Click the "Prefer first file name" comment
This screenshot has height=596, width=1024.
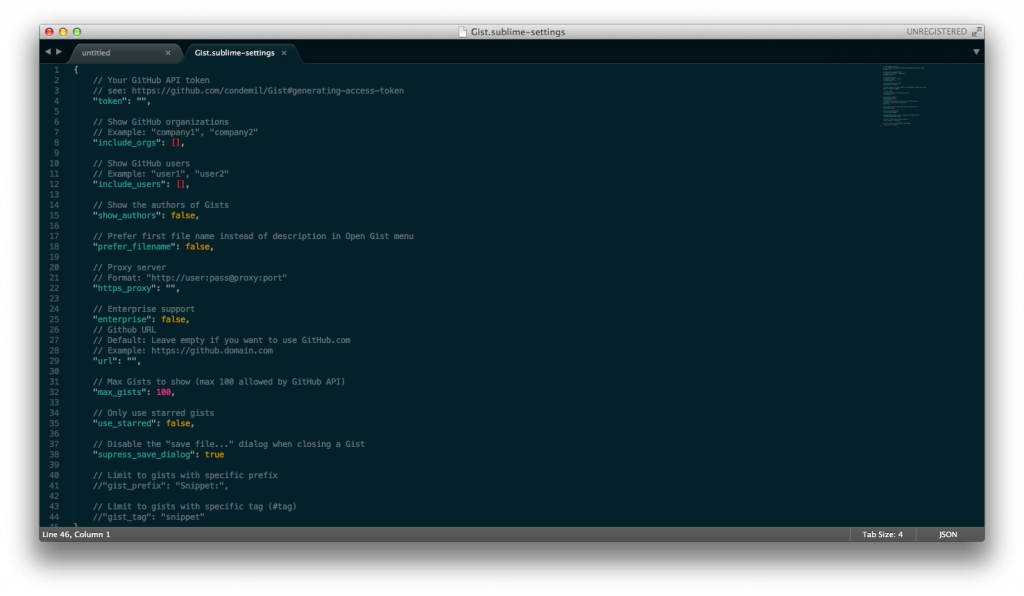coord(253,236)
